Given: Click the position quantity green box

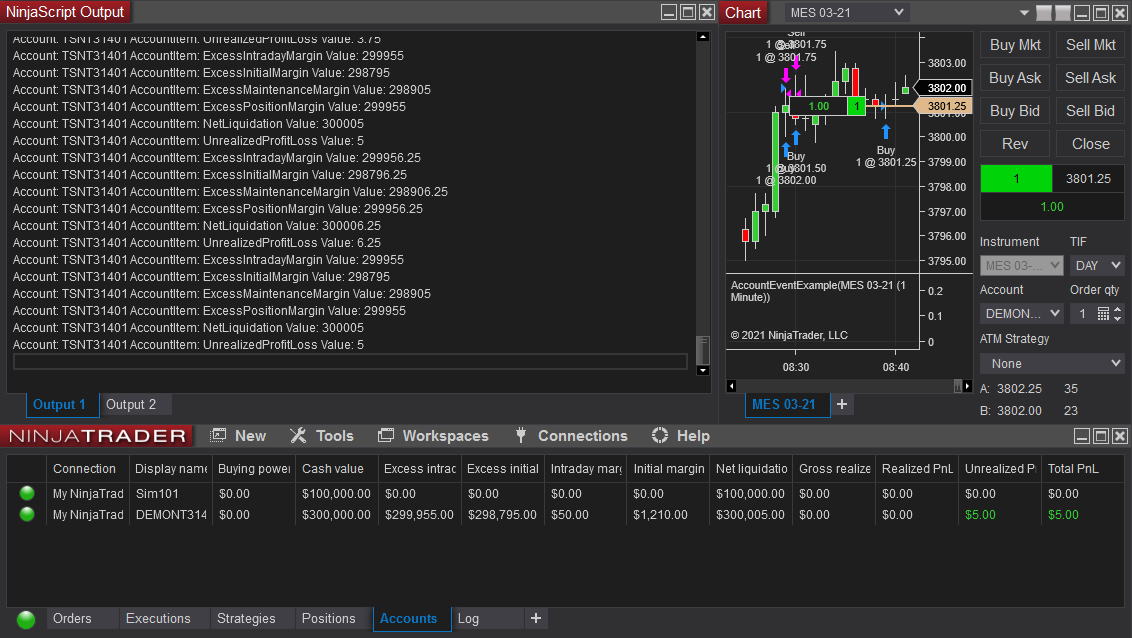Looking at the screenshot, I should point(1016,178).
